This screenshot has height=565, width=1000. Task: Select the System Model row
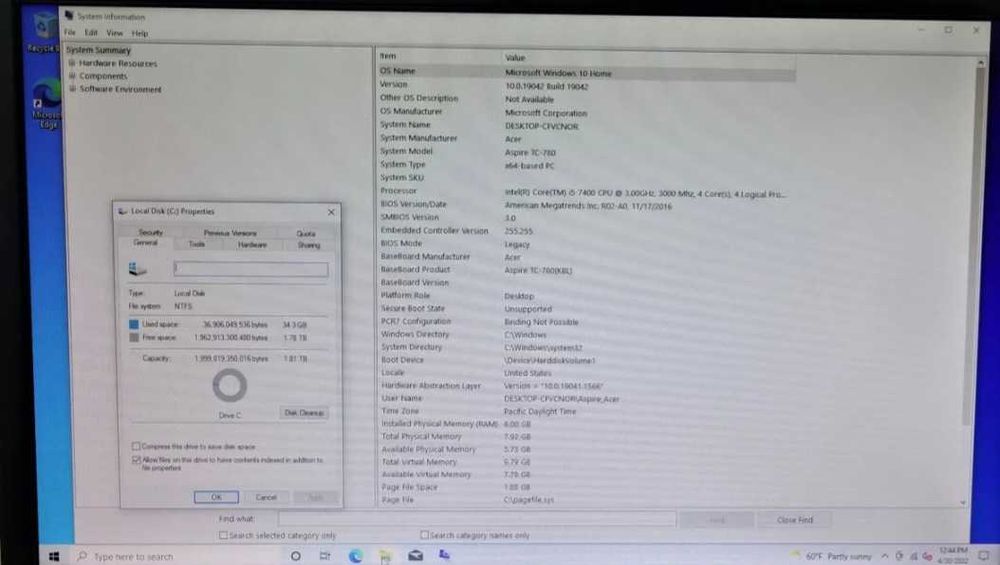pos(587,152)
